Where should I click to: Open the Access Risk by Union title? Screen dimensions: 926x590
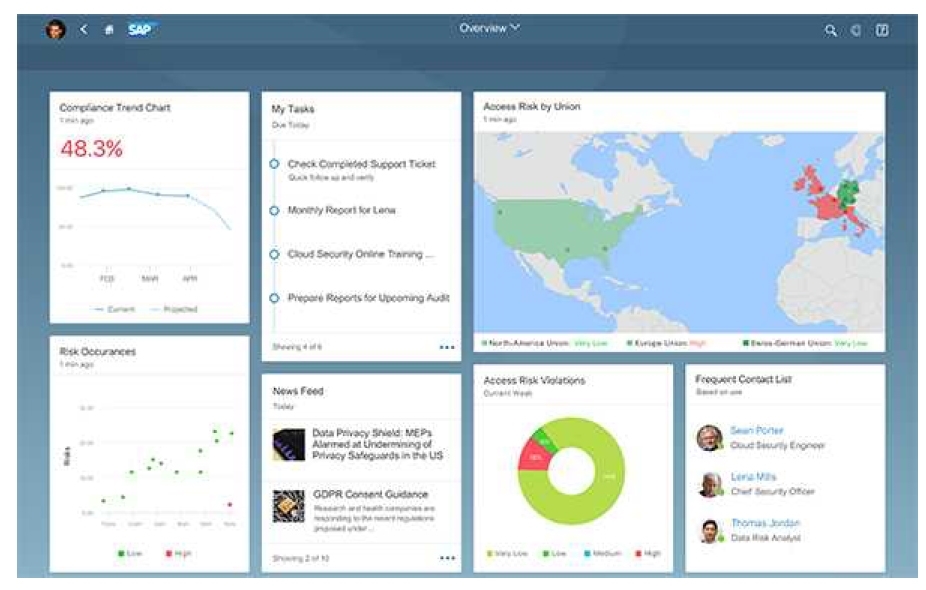532,106
